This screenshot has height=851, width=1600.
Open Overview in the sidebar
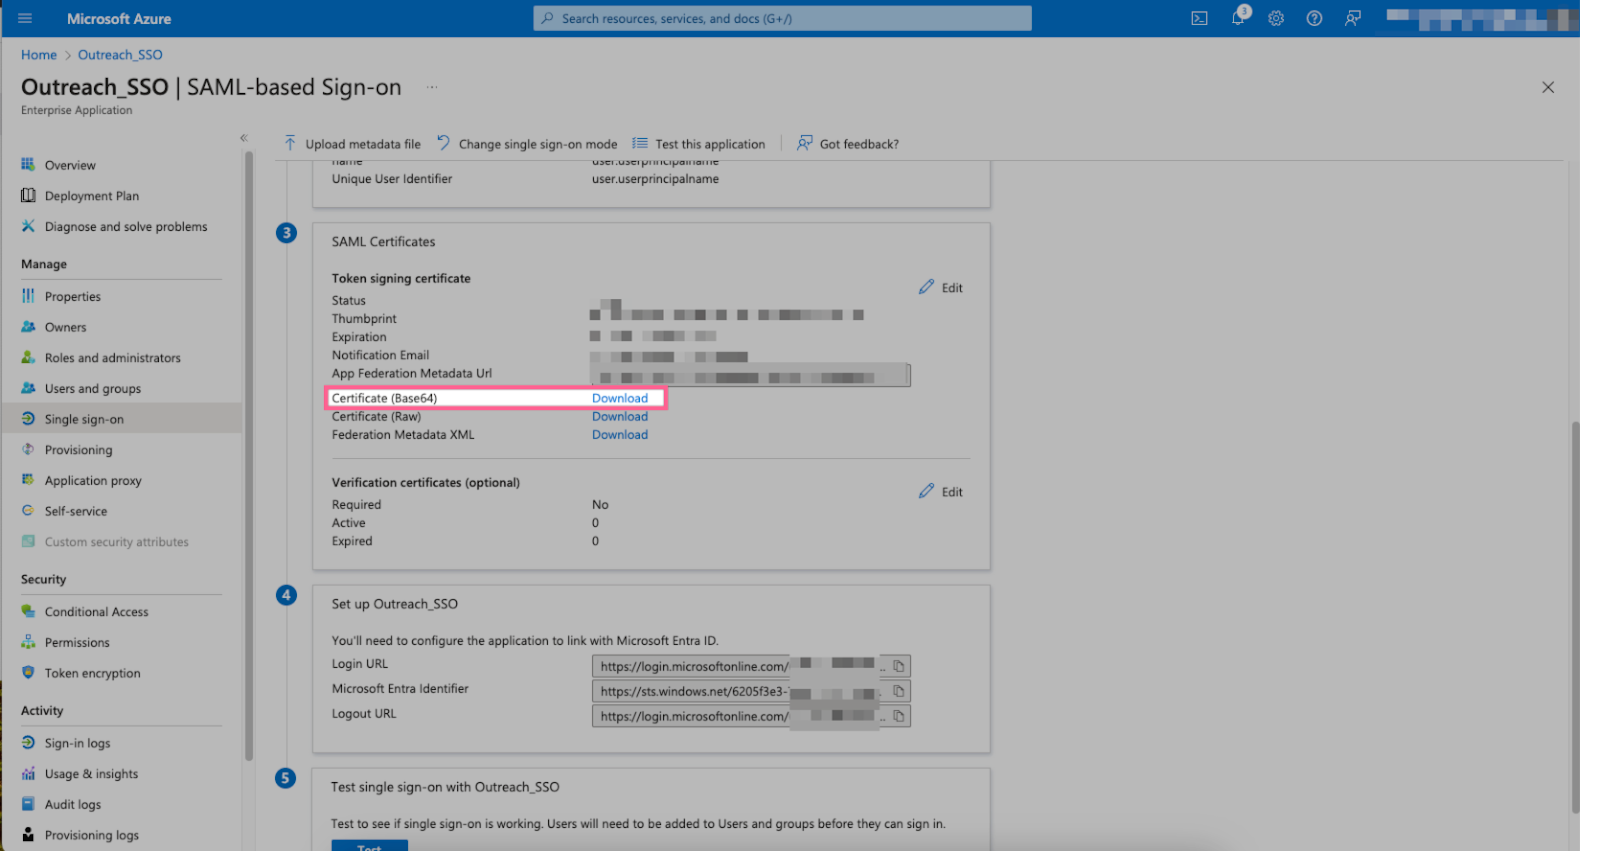pos(70,165)
